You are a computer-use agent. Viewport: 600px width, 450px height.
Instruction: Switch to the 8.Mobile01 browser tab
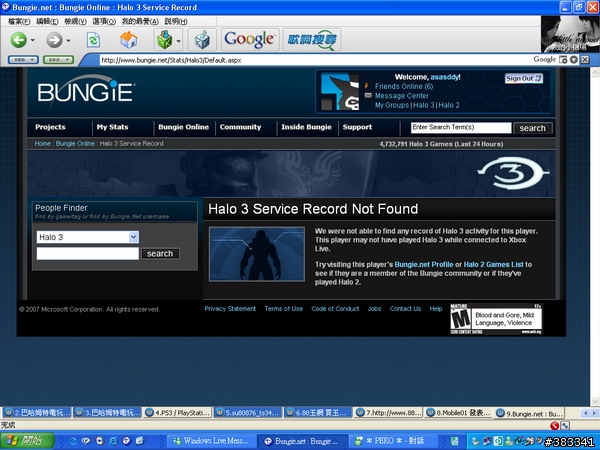point(459,413)
